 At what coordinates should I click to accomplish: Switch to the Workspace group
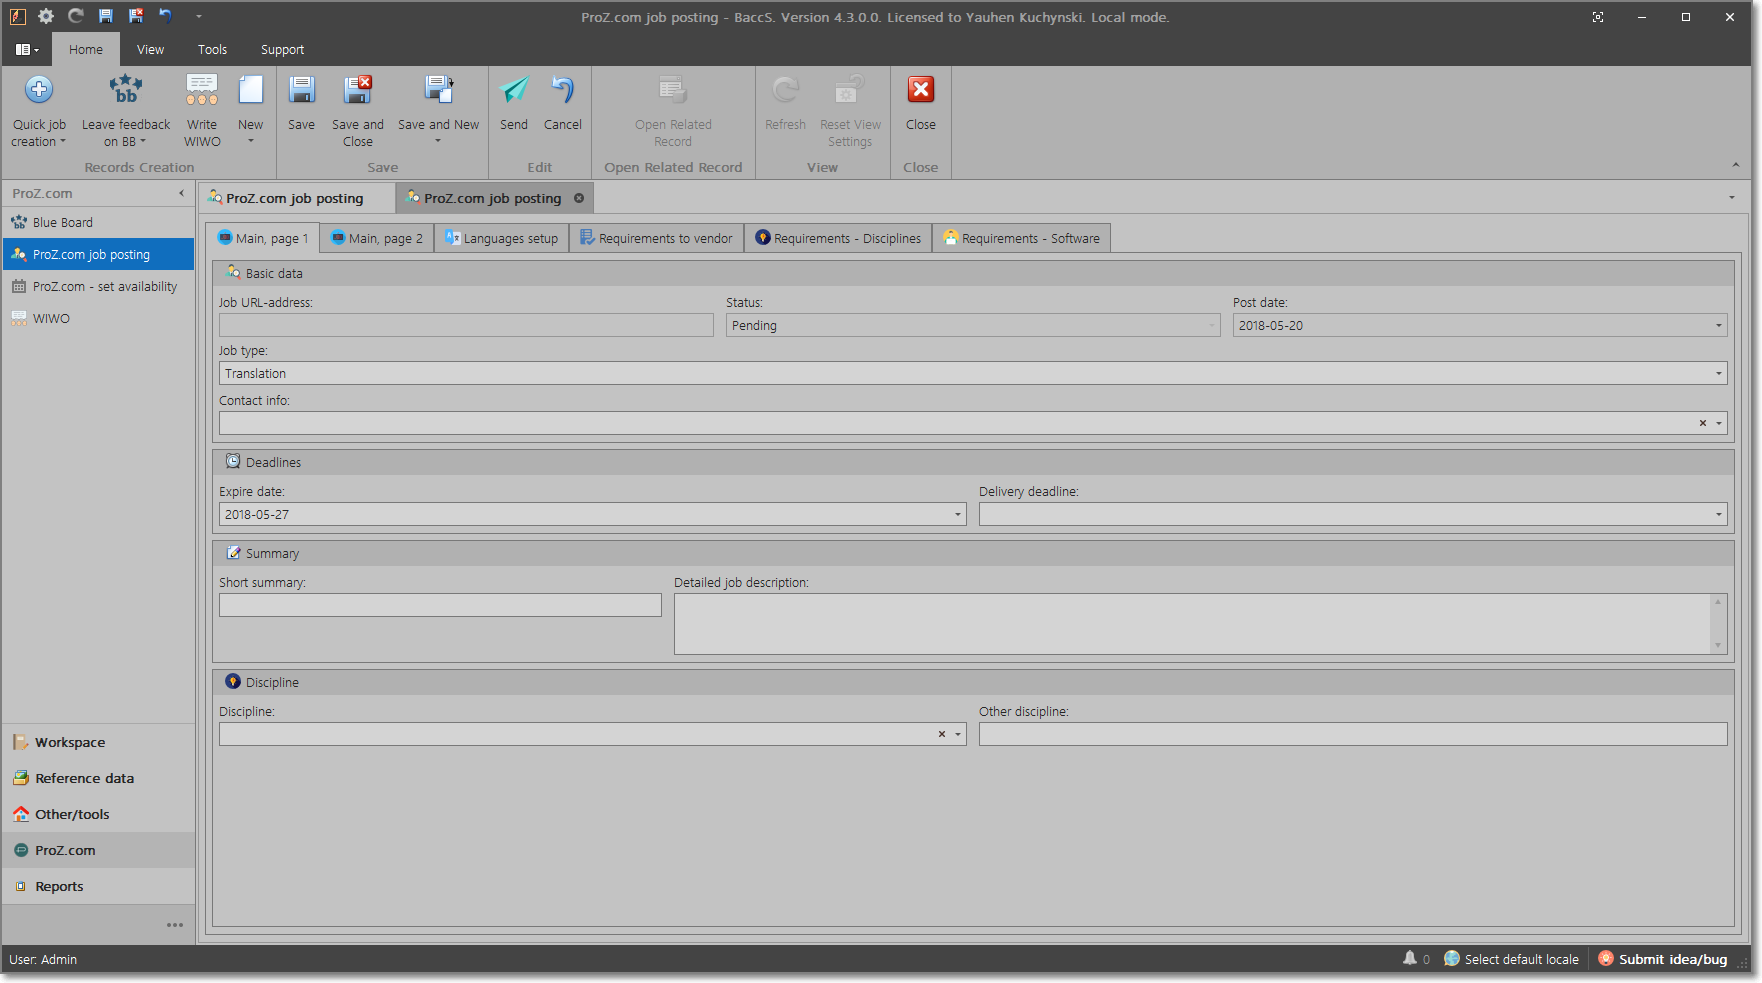(98, 742)
